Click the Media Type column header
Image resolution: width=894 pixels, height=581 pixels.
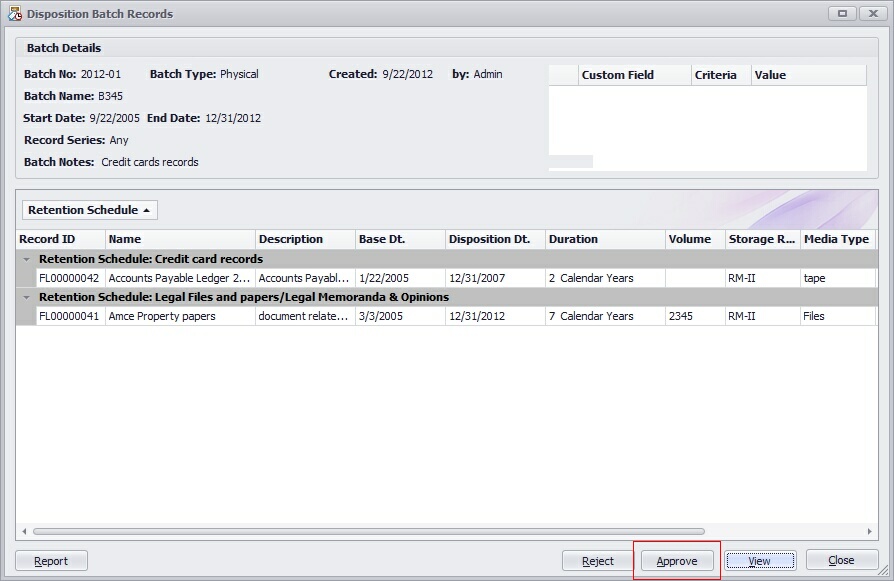(836, 239)
